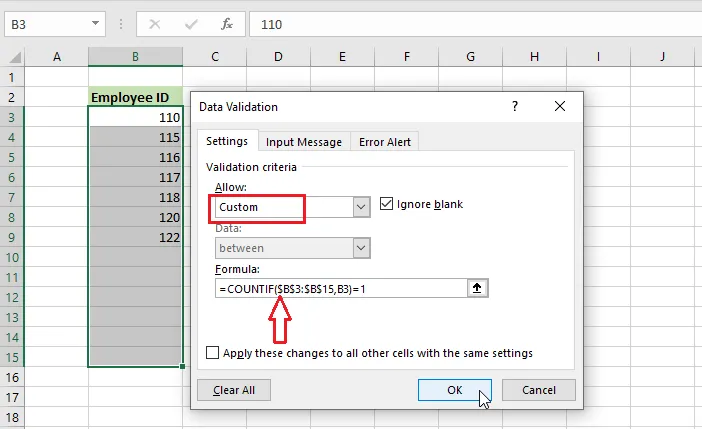Select row 2 header
This screenshot has height=429, width=702.
[x=12, y=97]
